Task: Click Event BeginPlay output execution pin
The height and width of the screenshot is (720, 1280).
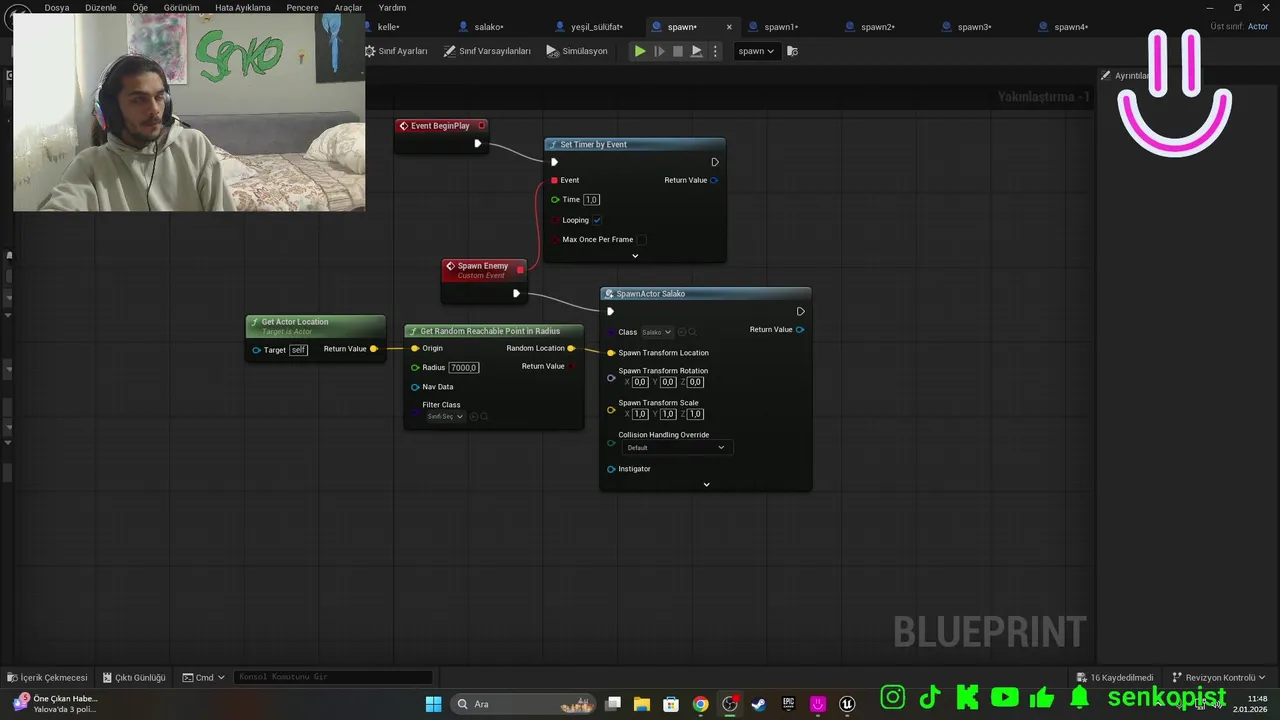Action: pyautogui.click(x=477, y=143)
